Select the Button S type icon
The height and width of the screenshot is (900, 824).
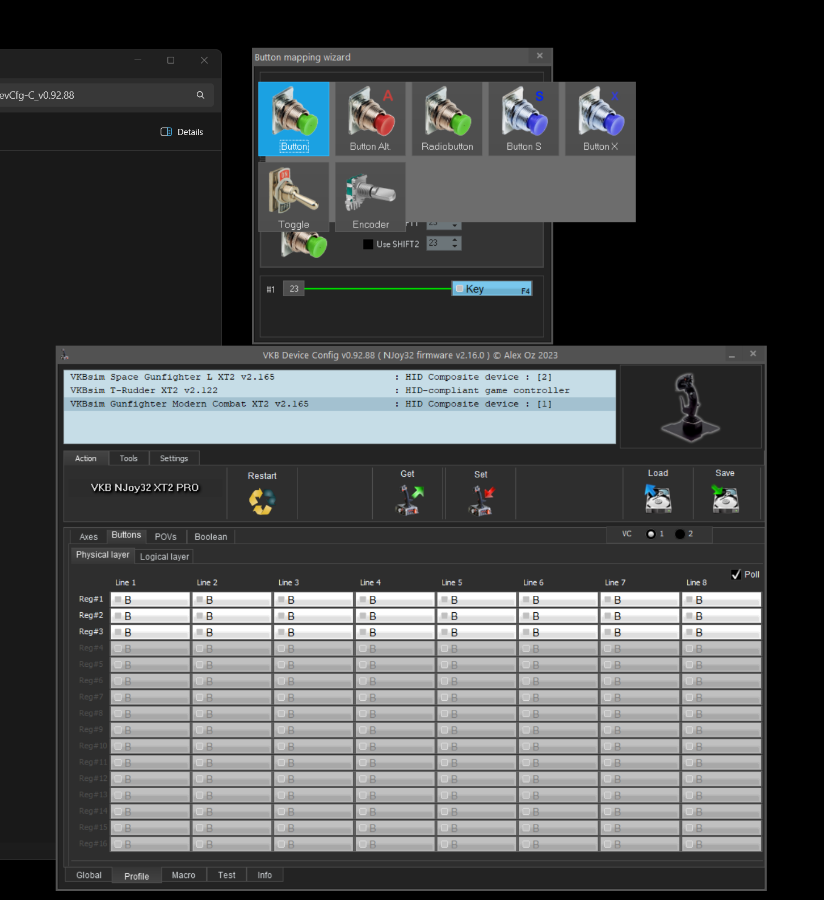[x=523, y=119]
